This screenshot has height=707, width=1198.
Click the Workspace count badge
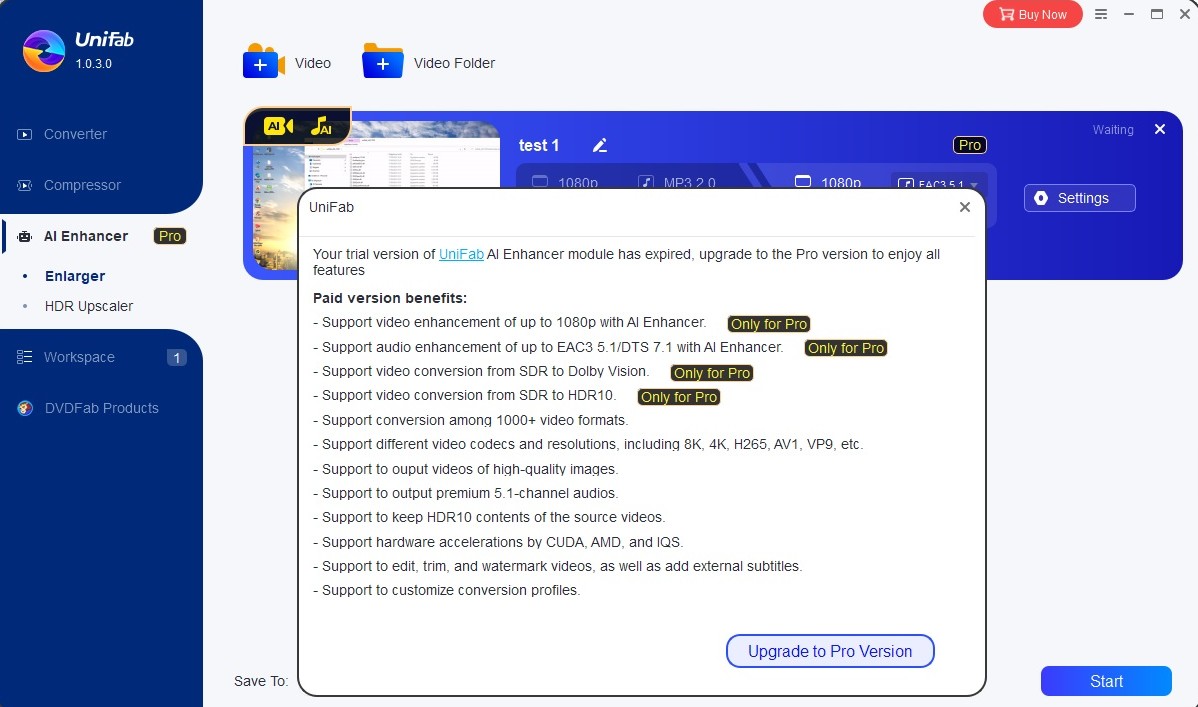(176, 358)
